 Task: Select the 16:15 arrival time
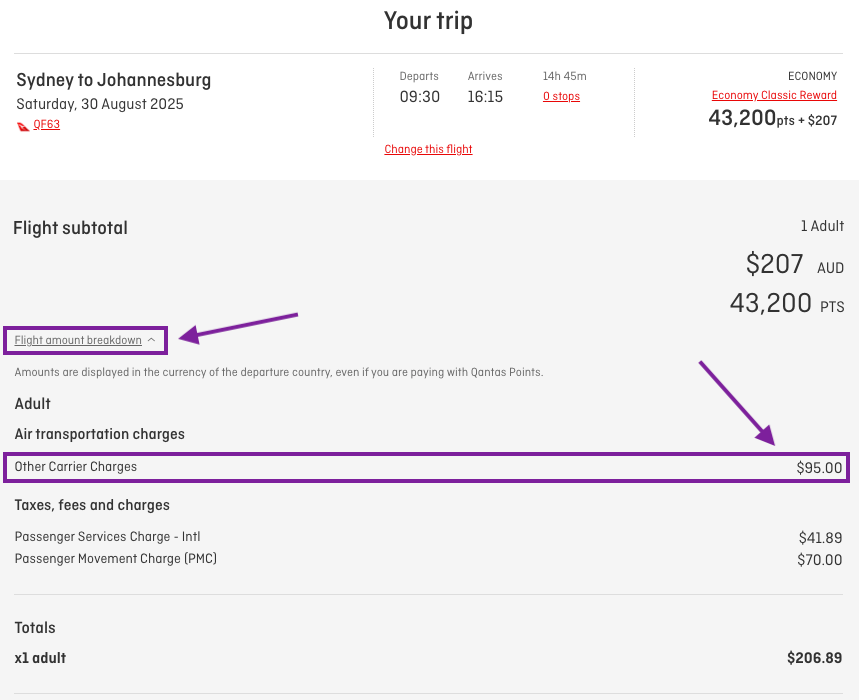[x=485, y=97]
